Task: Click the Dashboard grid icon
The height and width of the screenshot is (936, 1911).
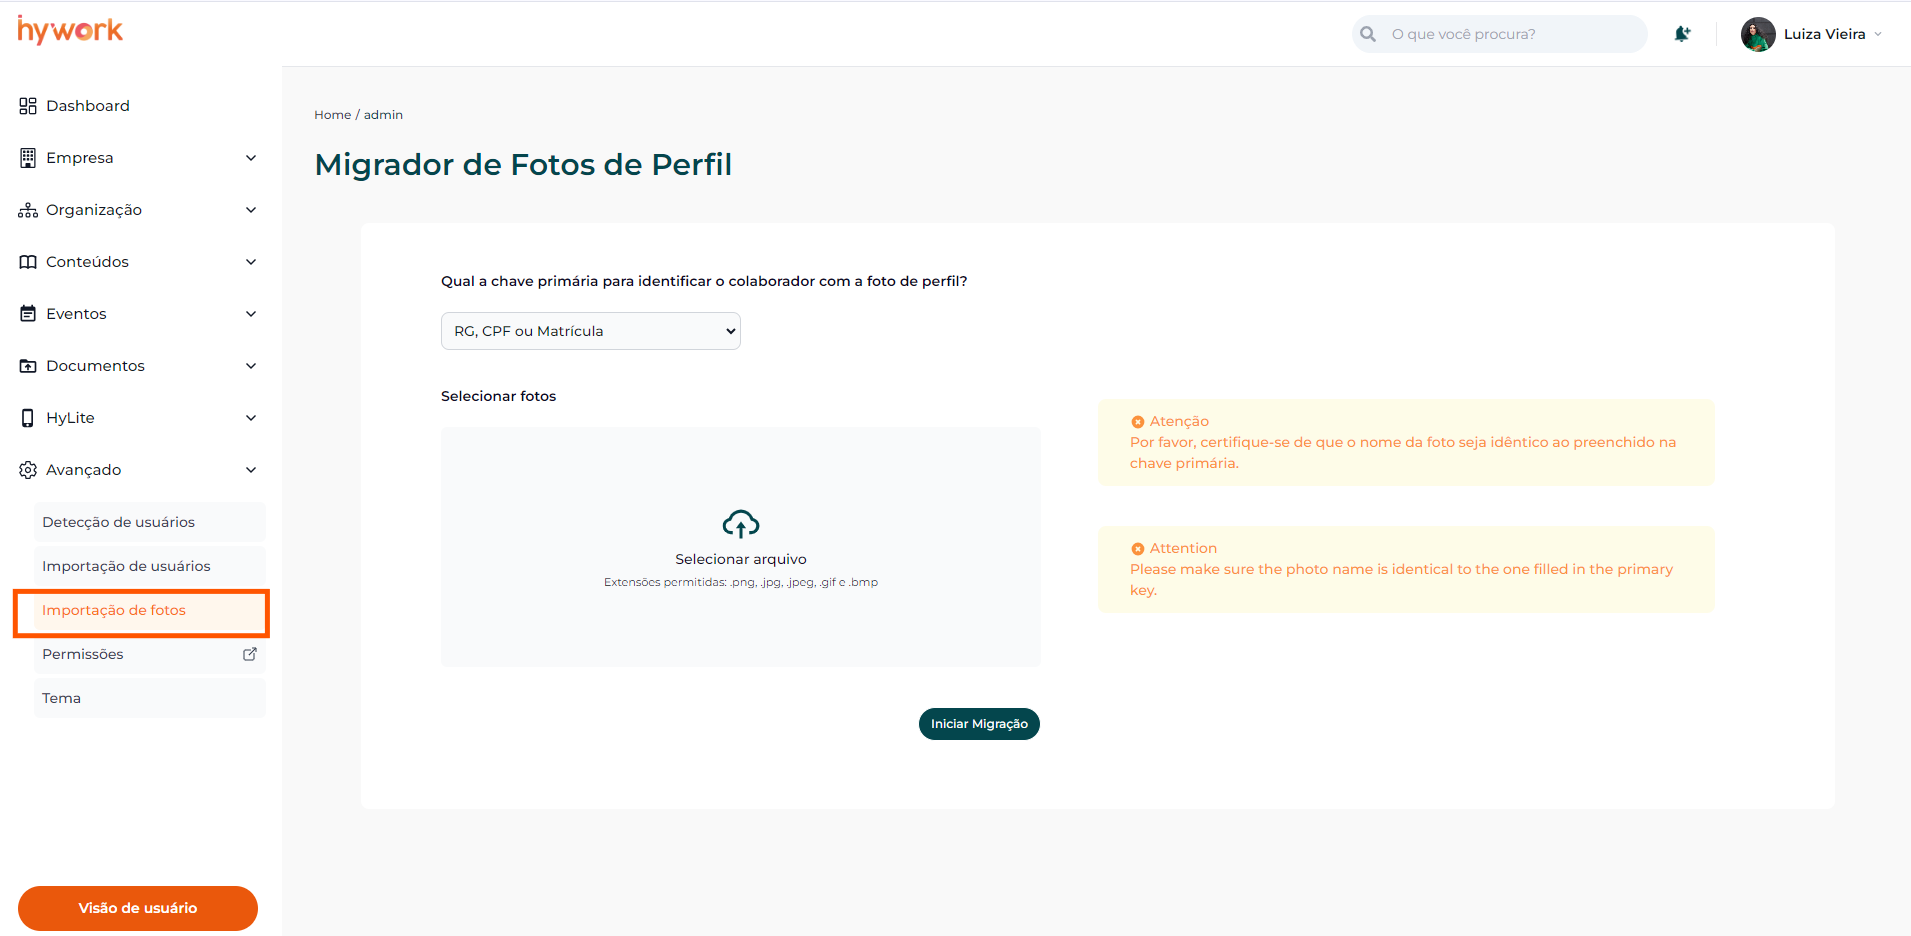Action: (28, 106)
